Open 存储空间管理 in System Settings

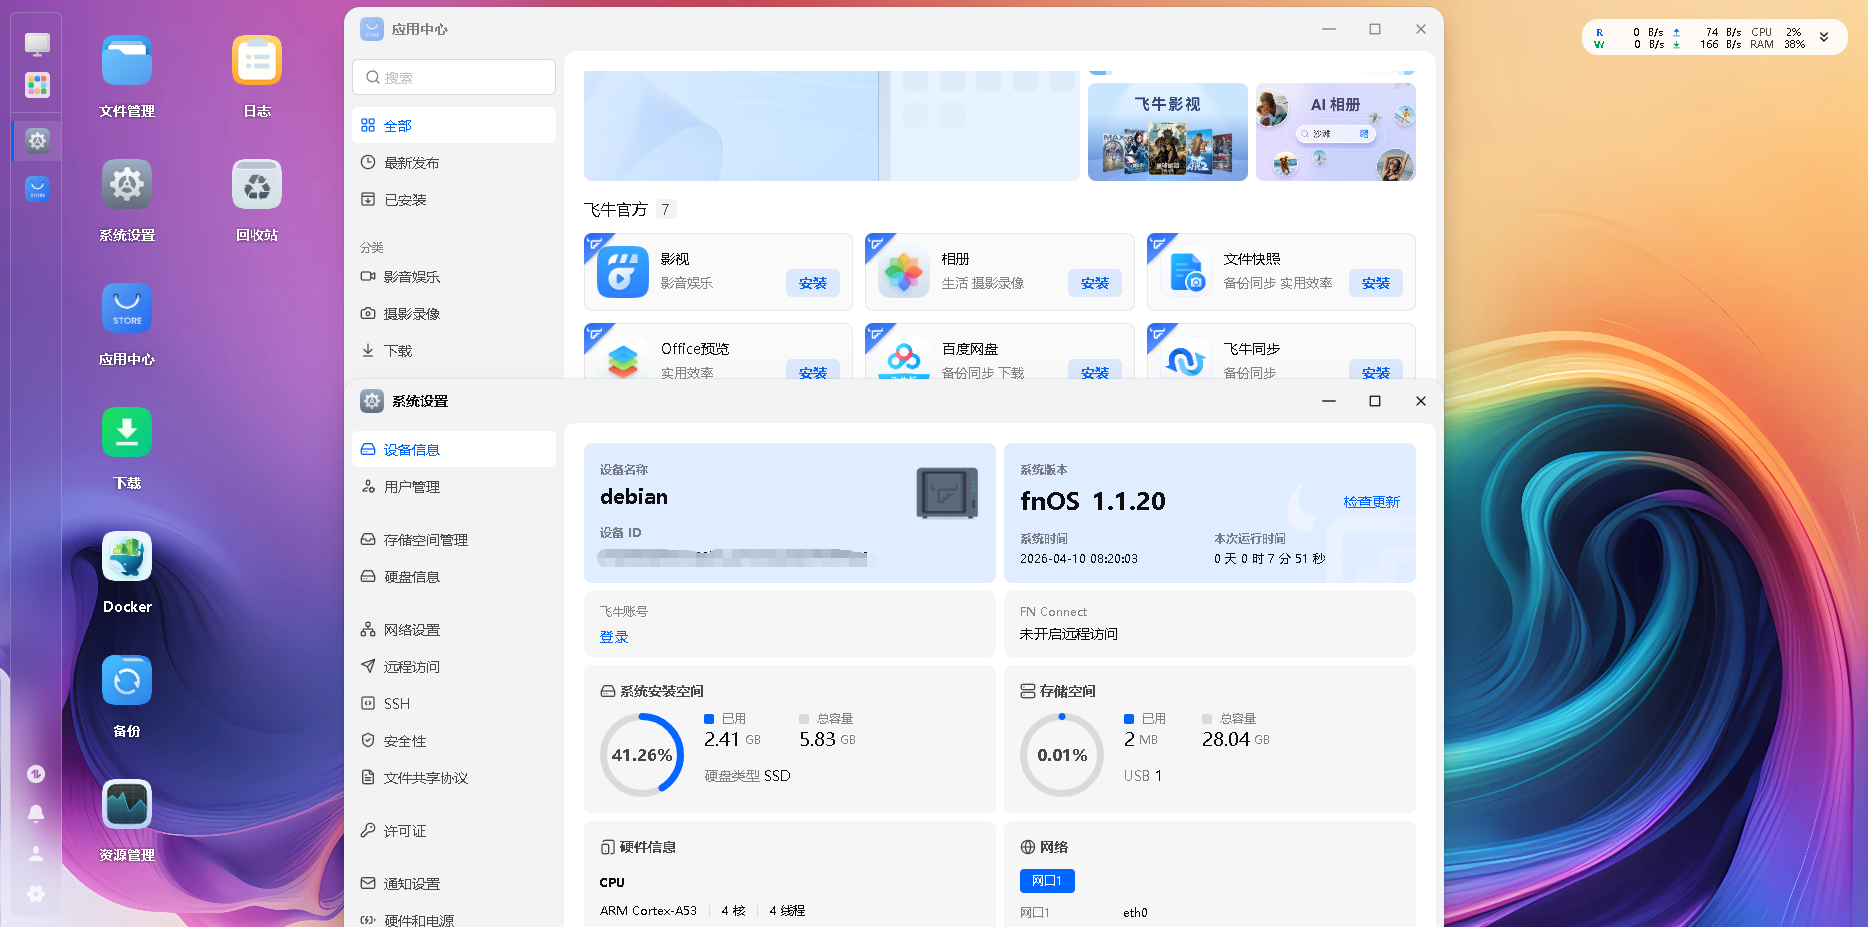pyautogui.click(x=454, y=540)
